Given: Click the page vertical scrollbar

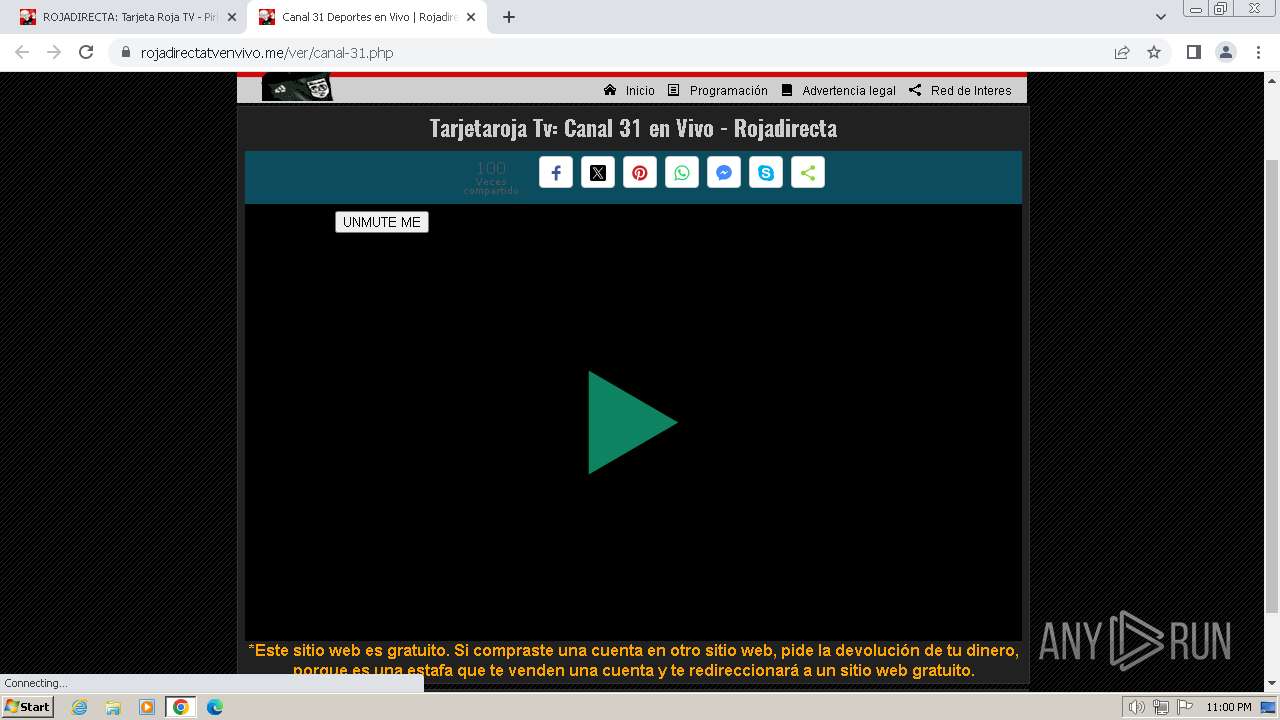Looking at the screenshot, I should [x=1272, y=385].
